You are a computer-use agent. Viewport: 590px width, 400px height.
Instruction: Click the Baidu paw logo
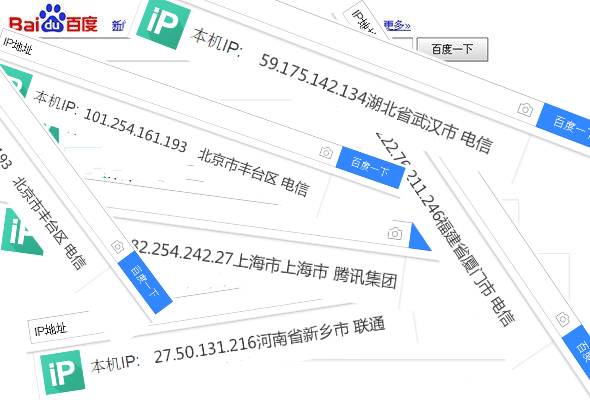(53, 18)
